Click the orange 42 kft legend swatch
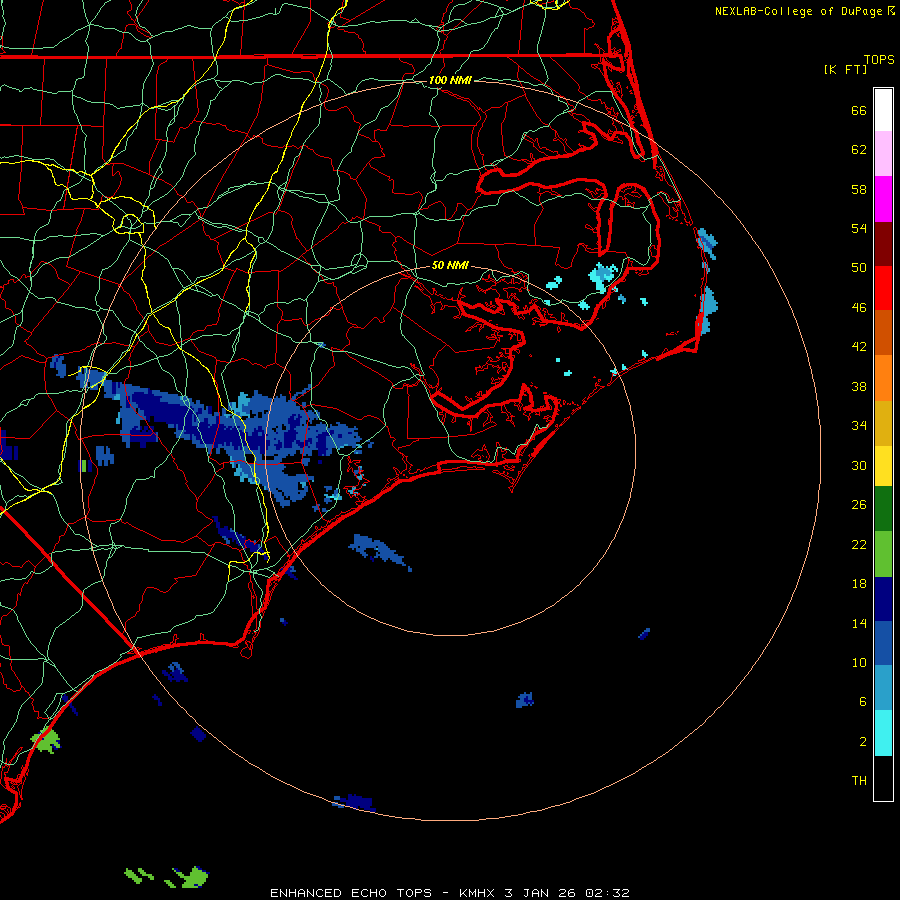 pos(883,378)
